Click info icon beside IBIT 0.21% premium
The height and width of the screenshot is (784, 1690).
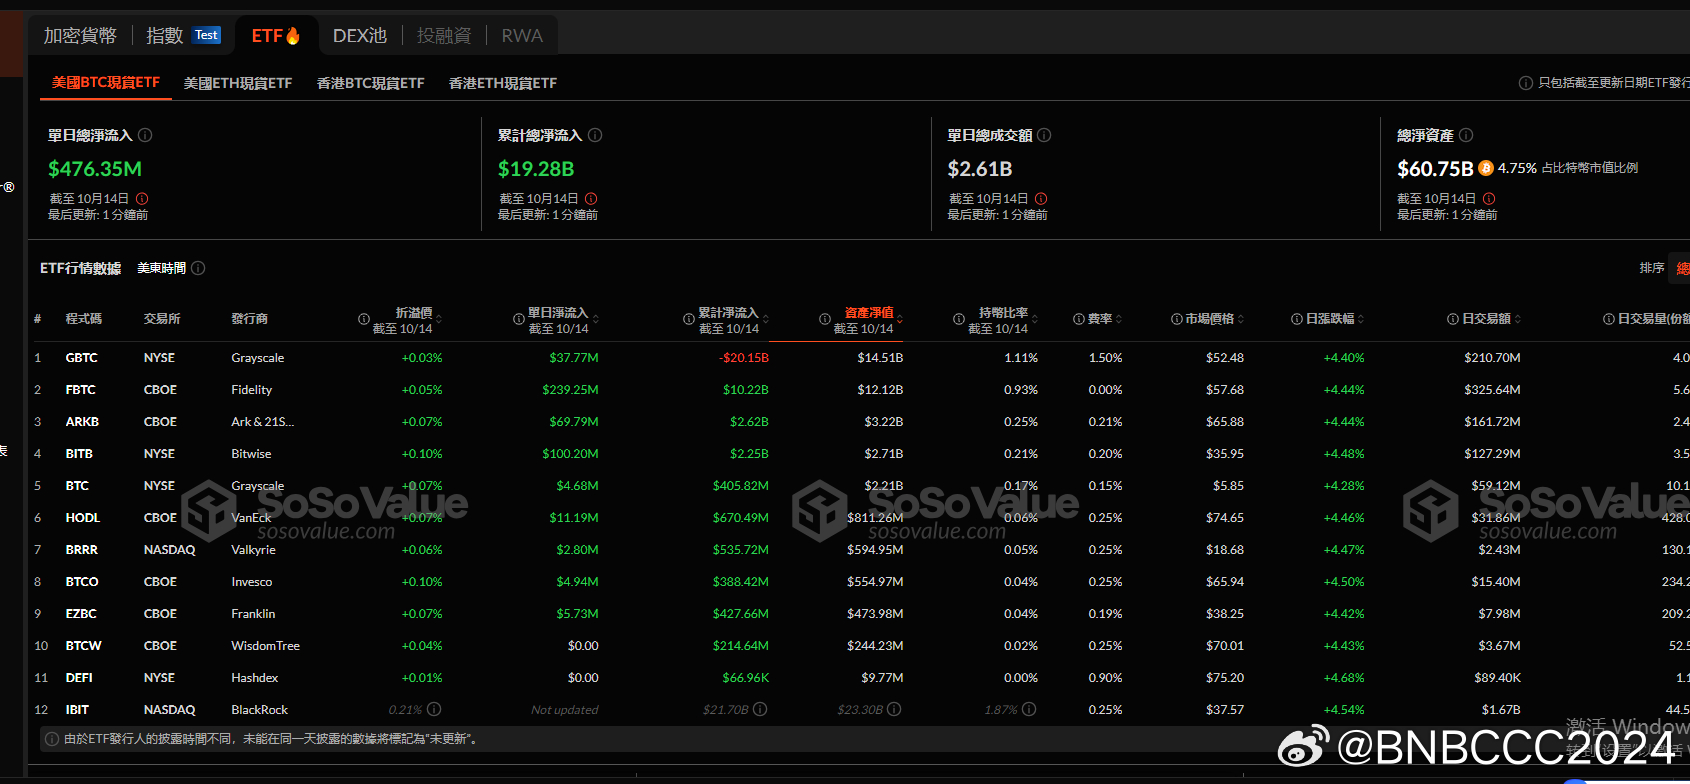click(434, 709)
